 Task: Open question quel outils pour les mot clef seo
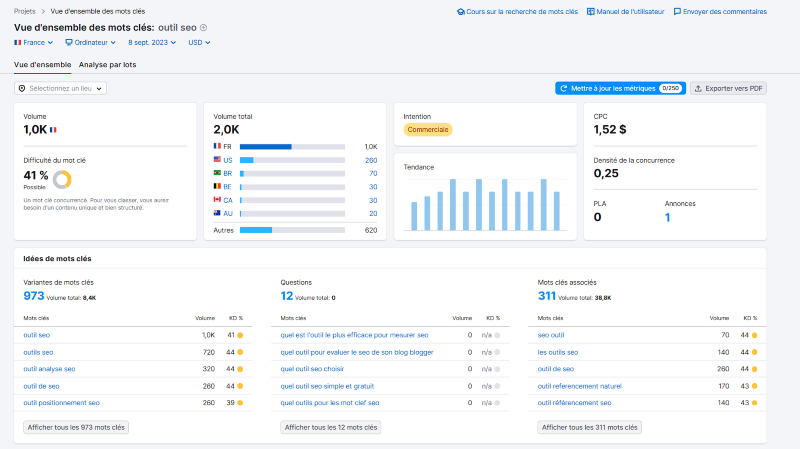pyautogui.click(x=330, y=403)
